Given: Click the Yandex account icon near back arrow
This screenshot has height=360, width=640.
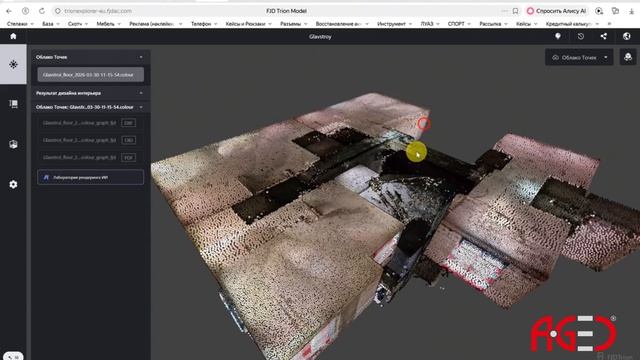Looking at the screenshot, I should [x=25, y=11].
